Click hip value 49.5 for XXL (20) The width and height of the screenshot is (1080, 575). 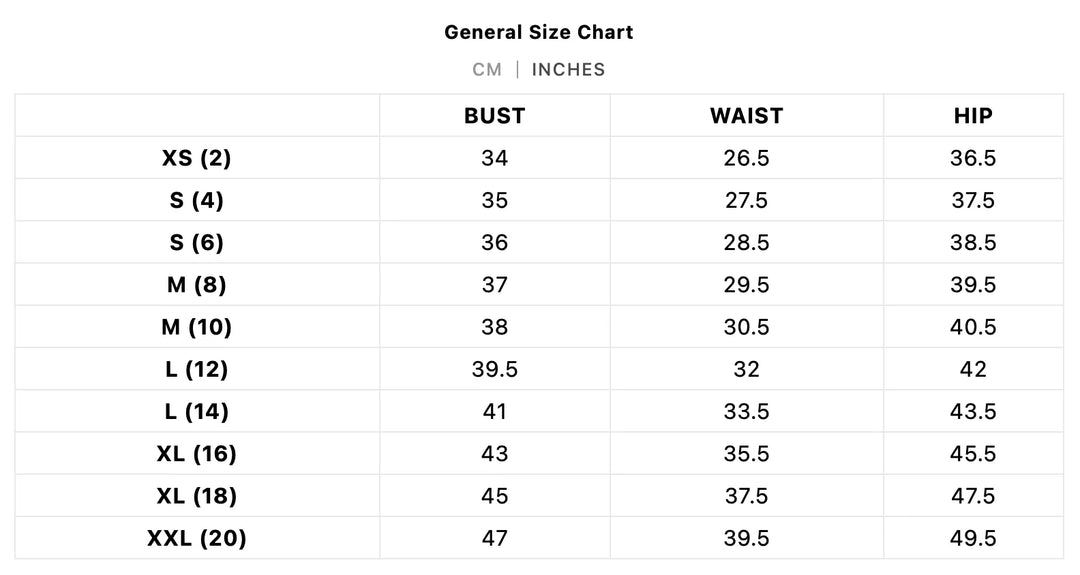(x=973, y=538)
